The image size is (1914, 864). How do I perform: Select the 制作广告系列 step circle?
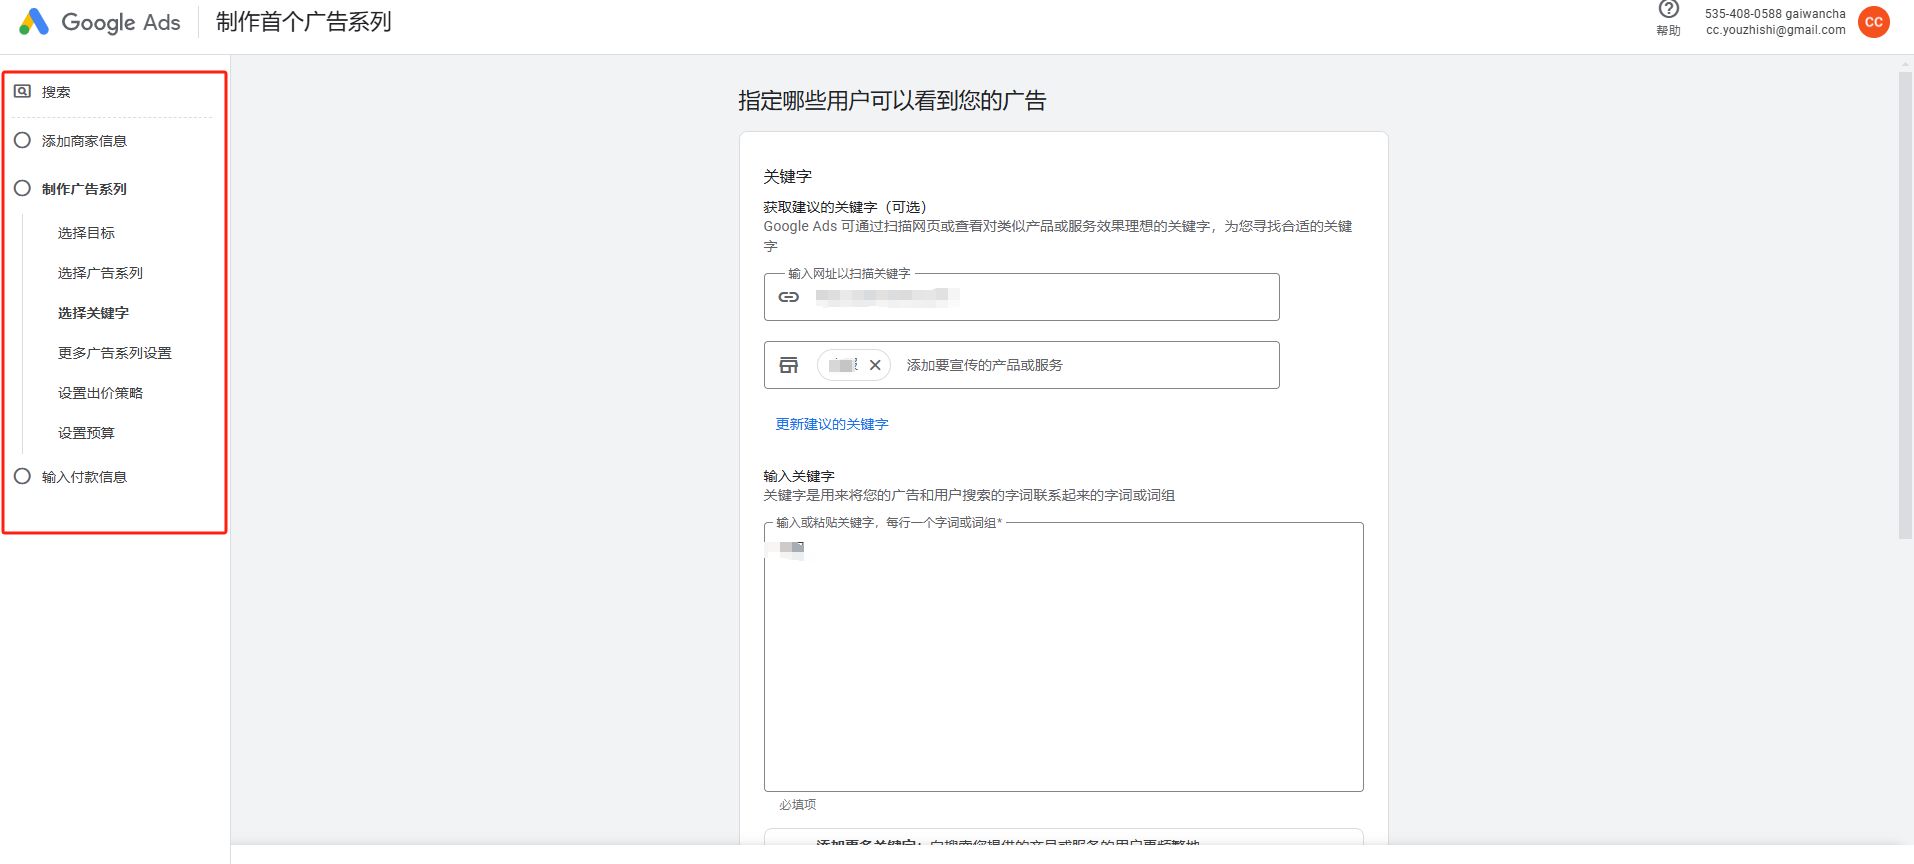(x=22, y=188)
